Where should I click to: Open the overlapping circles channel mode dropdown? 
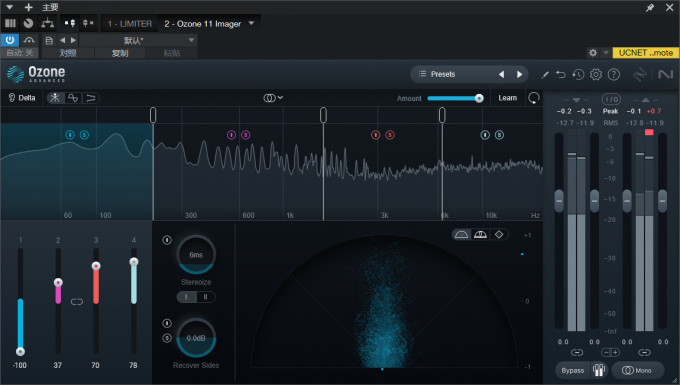click(273, 98)
